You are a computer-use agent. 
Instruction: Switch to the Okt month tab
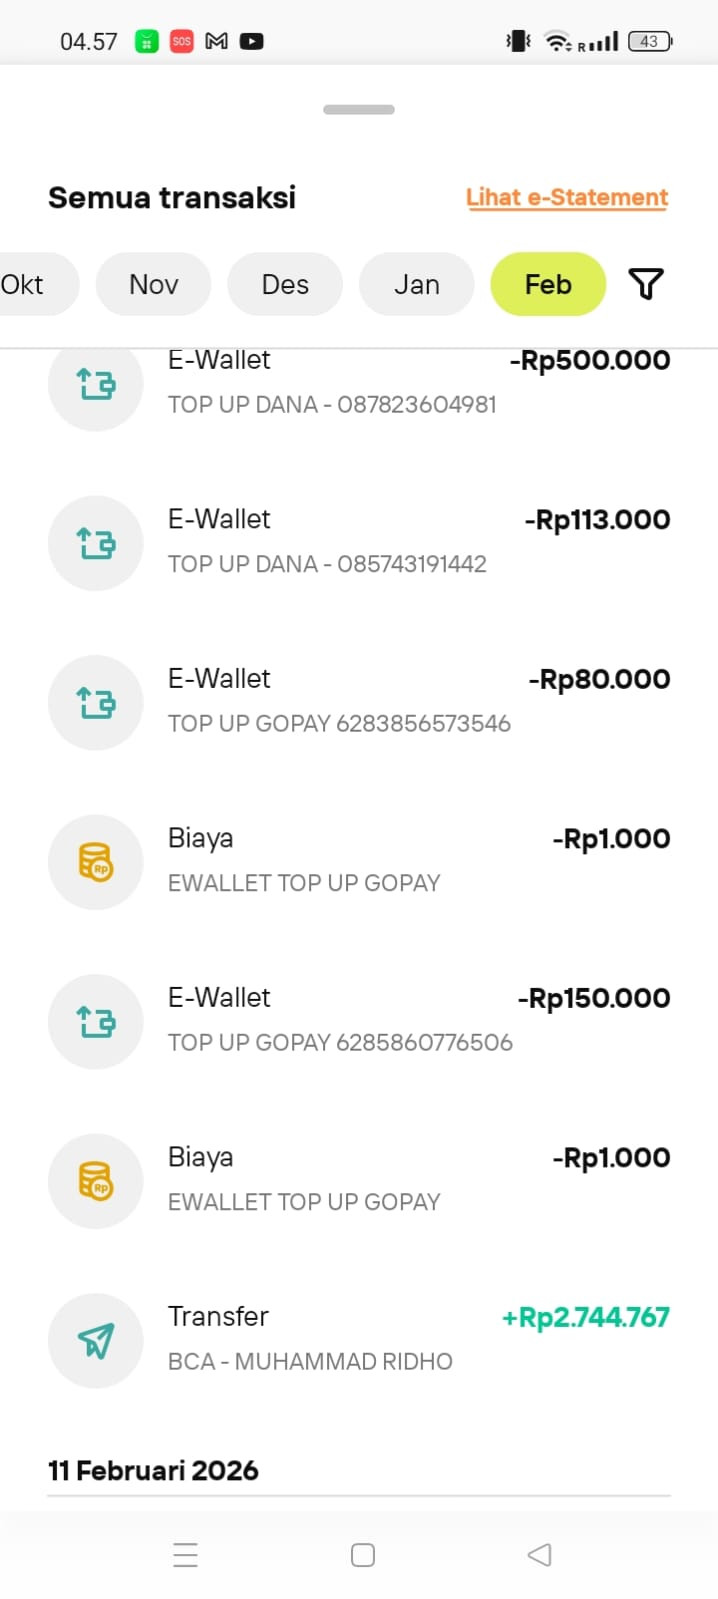30,284
